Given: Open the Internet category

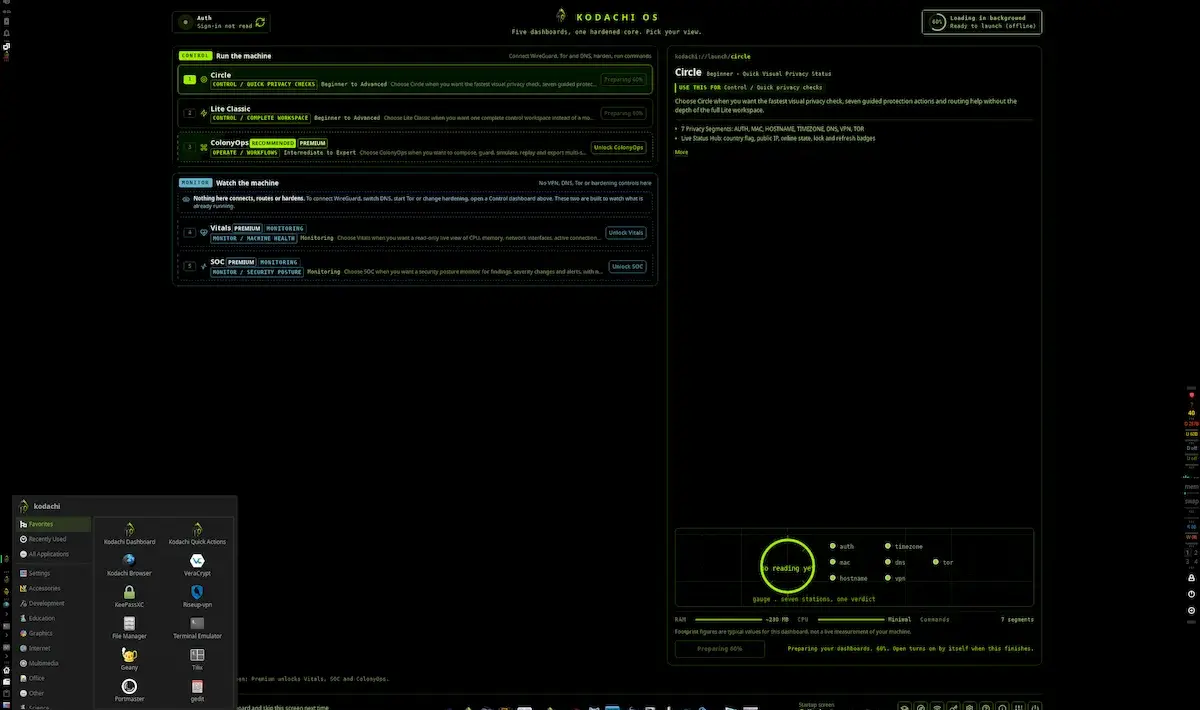Looking at the screenshot, I should coord(54,648).
